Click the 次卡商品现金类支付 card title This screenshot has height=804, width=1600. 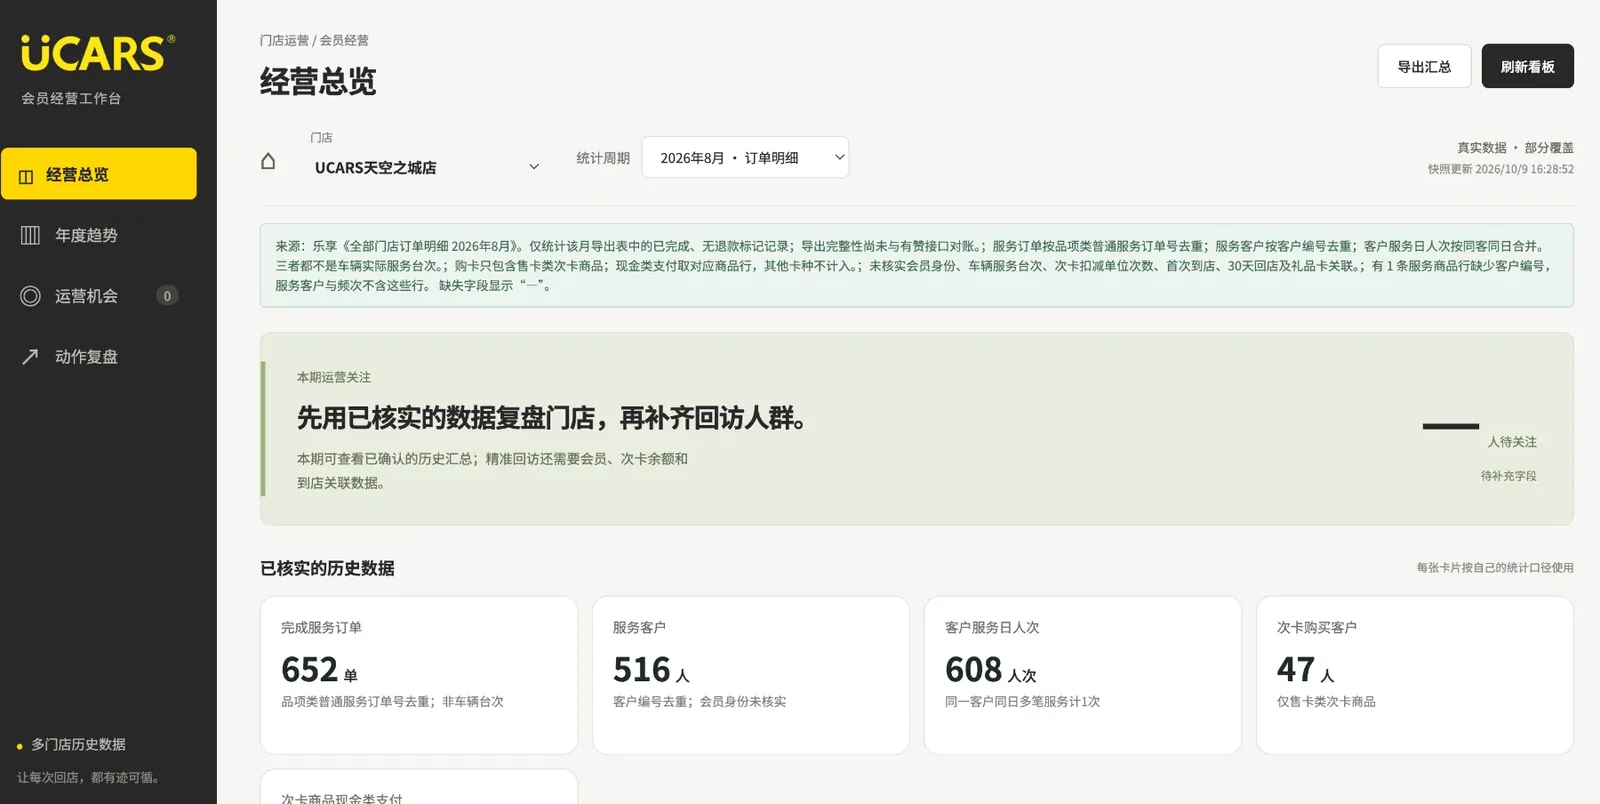tap(342, 798)
